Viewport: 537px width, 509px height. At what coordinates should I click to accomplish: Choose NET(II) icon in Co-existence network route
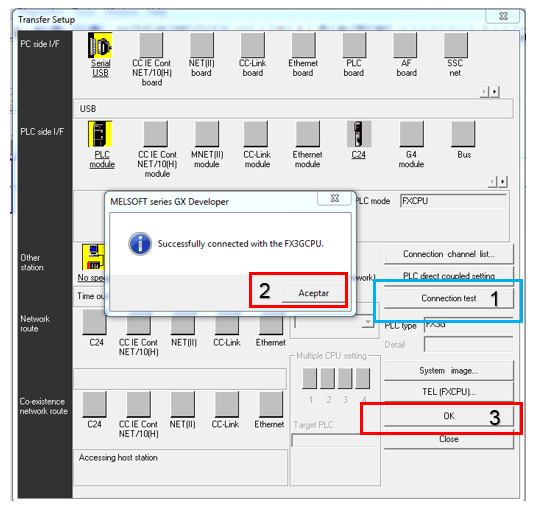coord(183,405)
